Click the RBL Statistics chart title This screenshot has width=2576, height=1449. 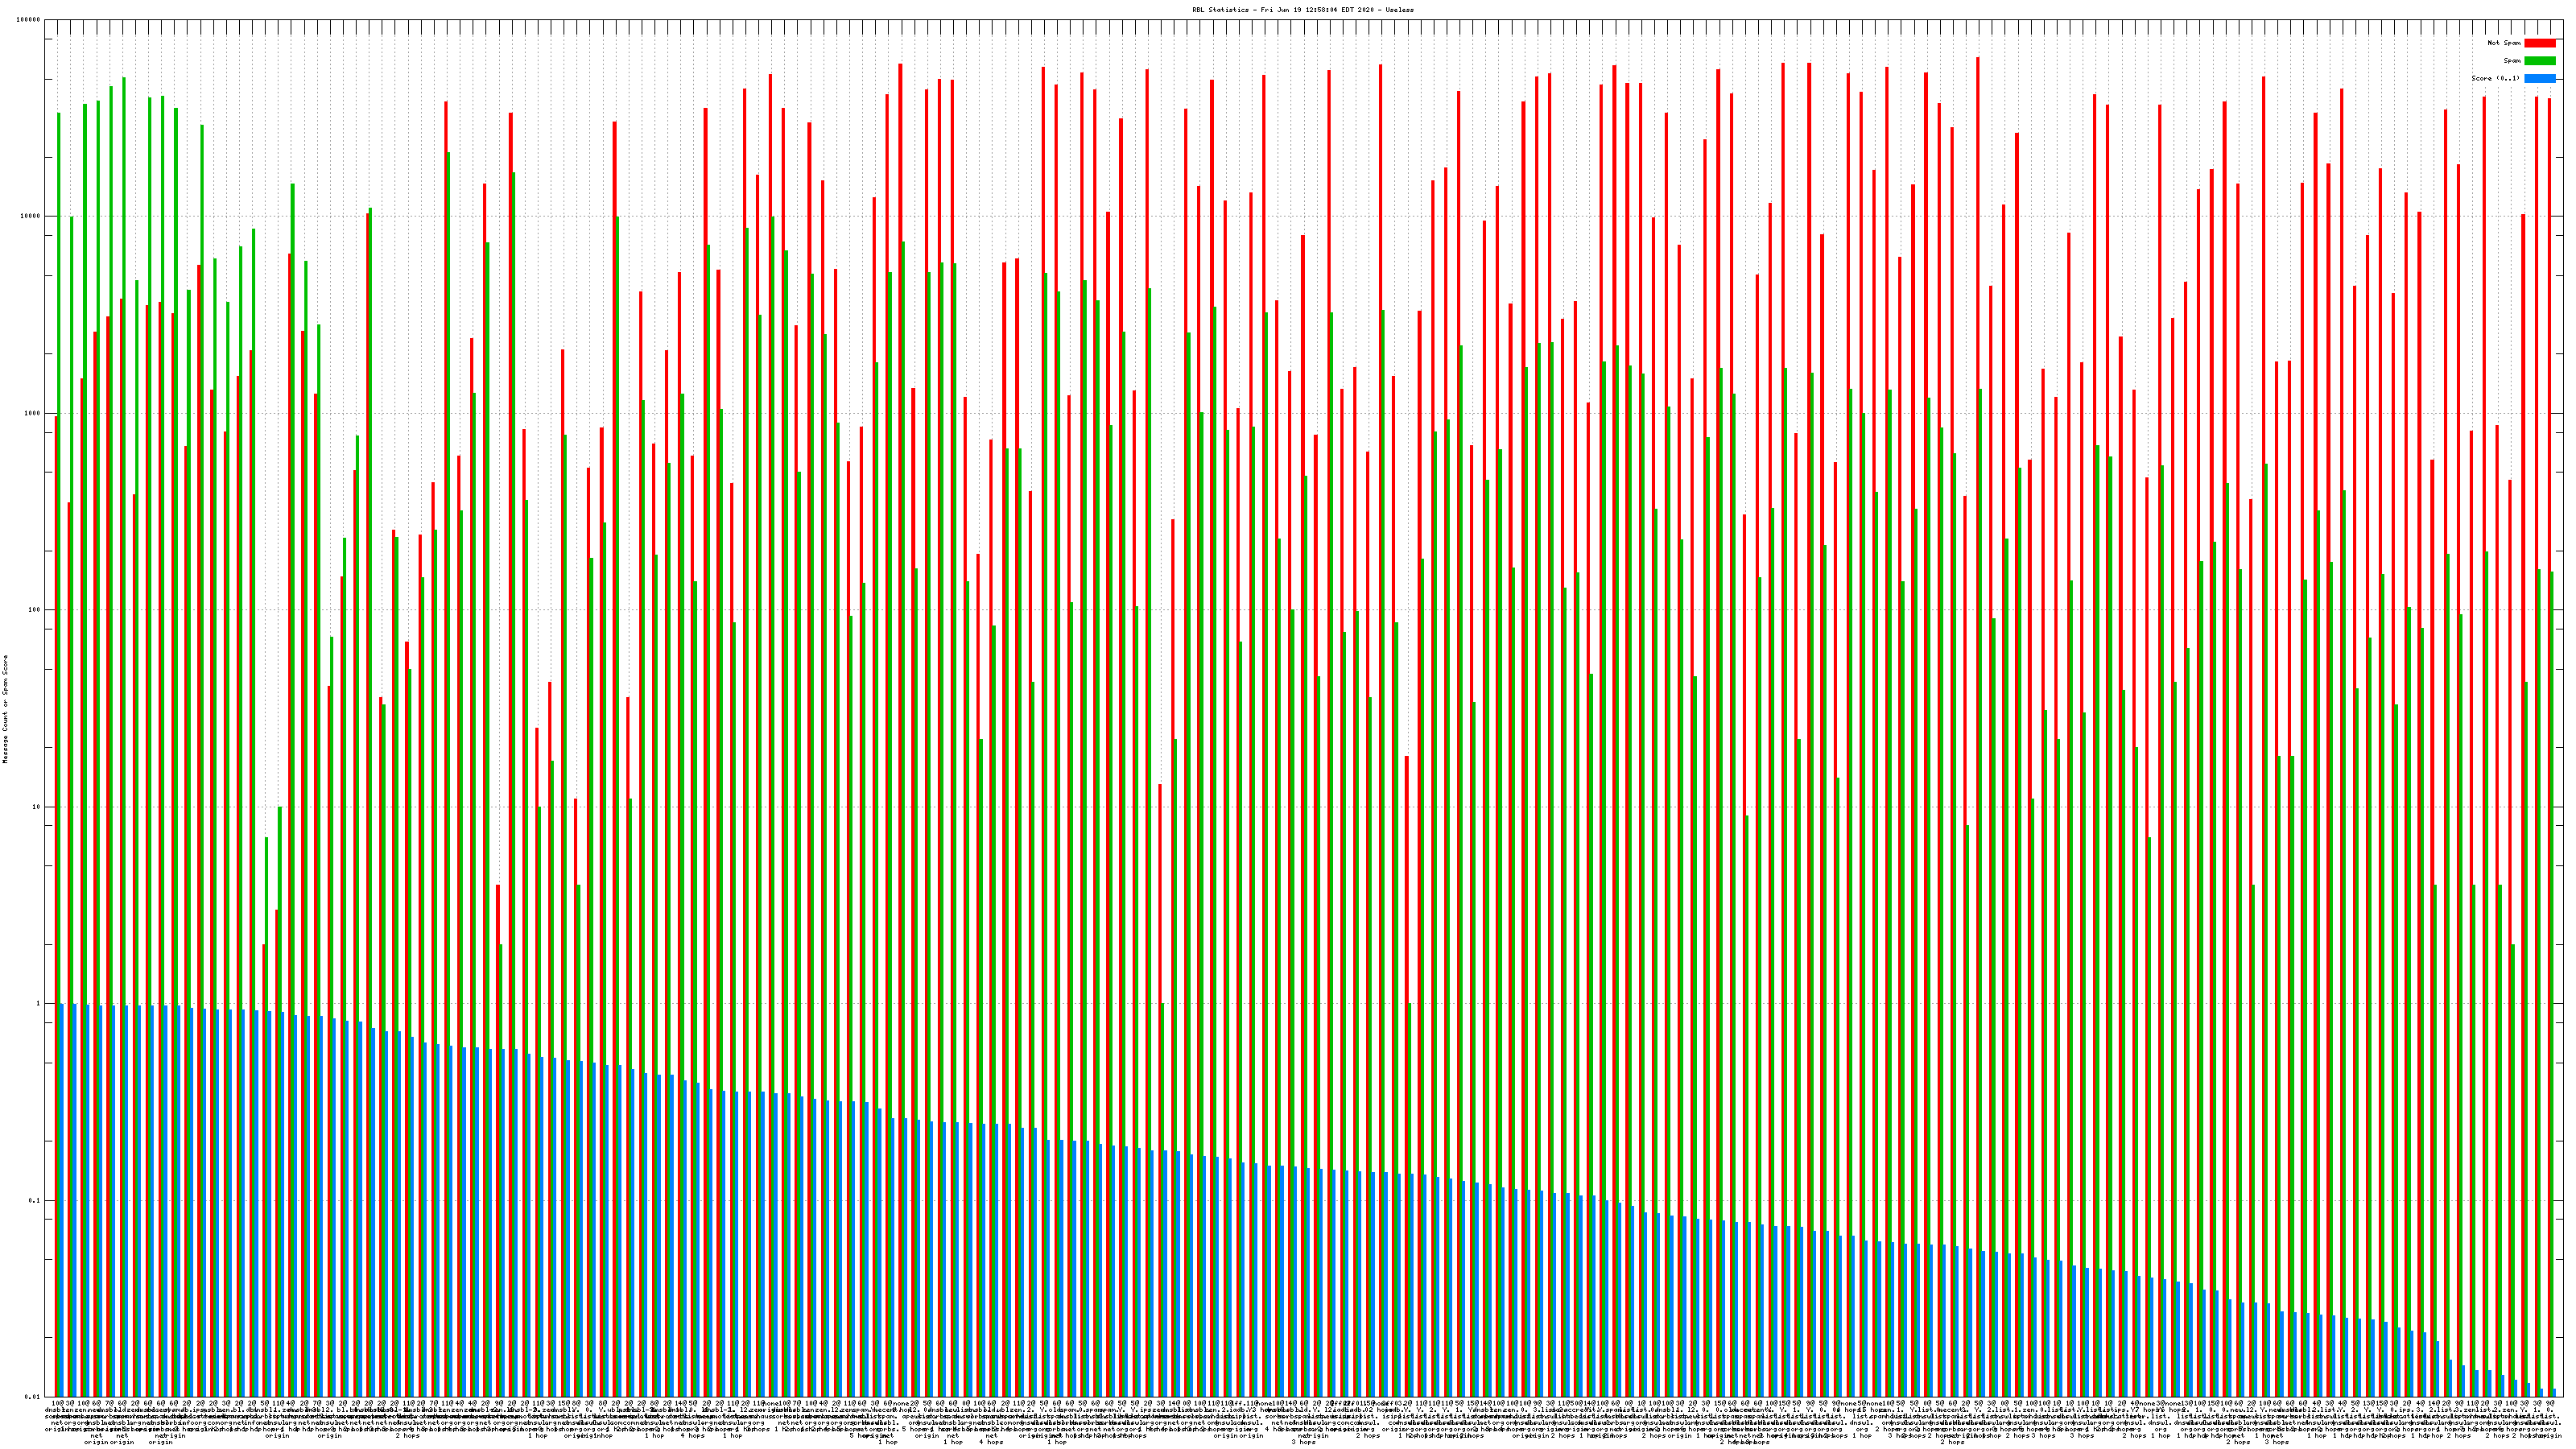click(1302, 9)
